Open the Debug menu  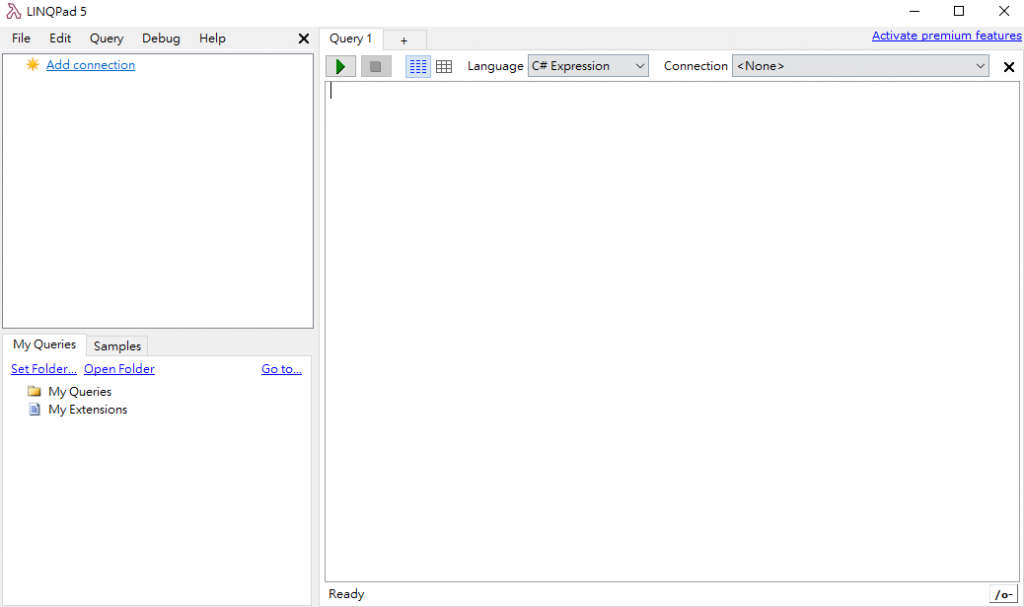click(161, 39)
